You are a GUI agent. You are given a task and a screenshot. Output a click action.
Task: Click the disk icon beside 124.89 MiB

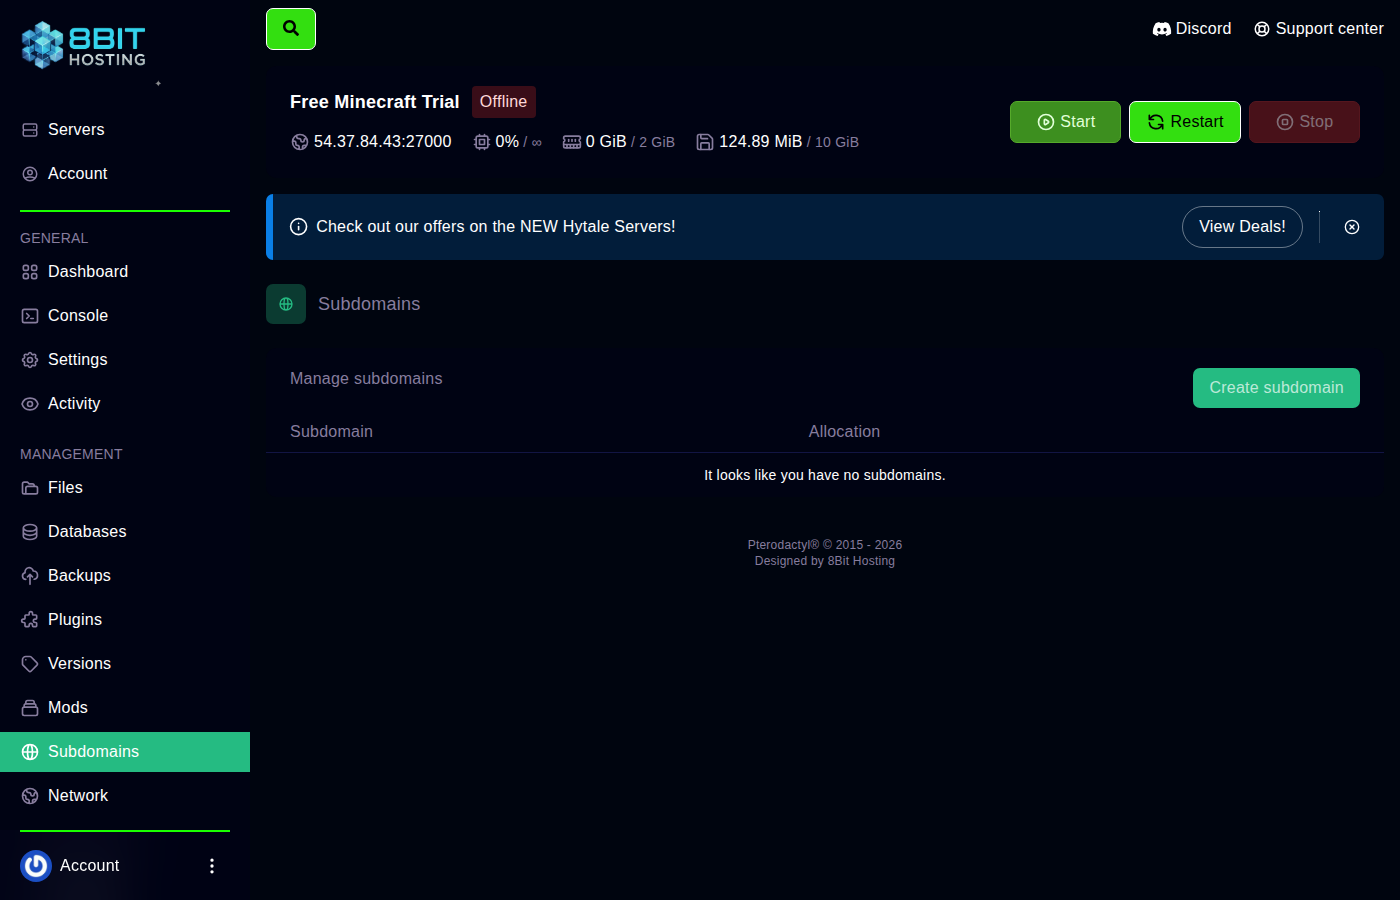705,142
